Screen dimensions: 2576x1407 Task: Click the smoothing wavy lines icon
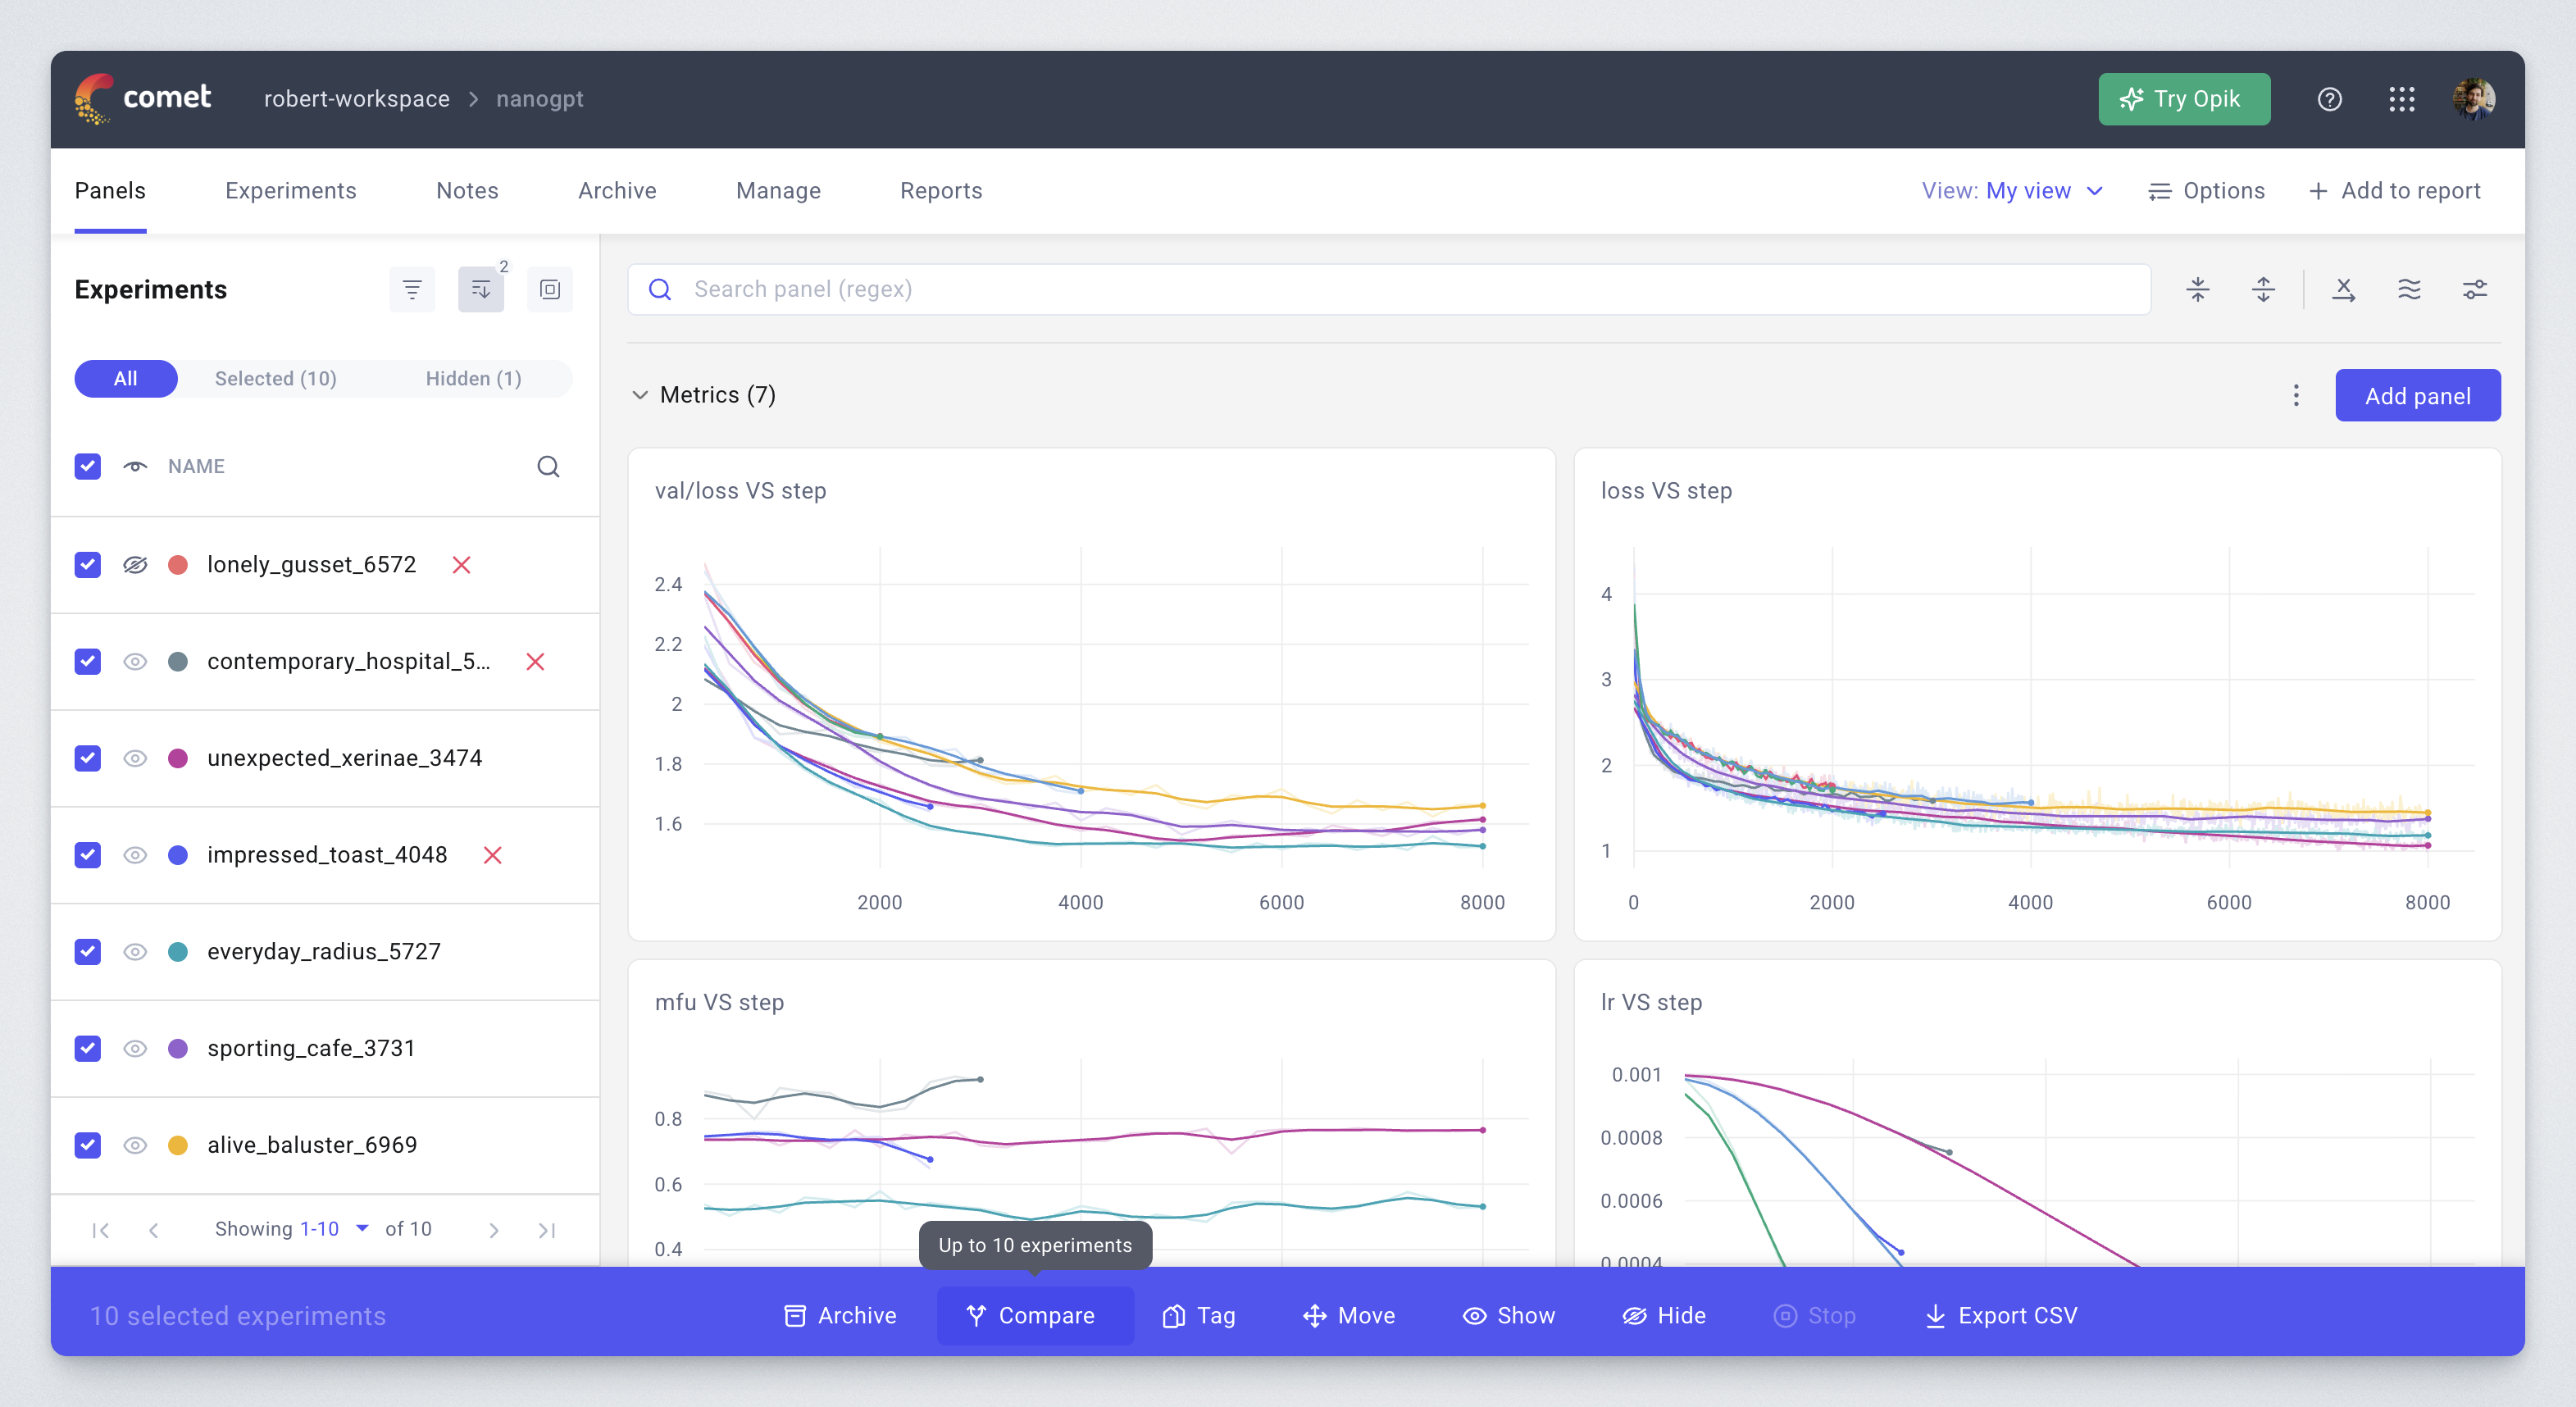pos(2409,290)
